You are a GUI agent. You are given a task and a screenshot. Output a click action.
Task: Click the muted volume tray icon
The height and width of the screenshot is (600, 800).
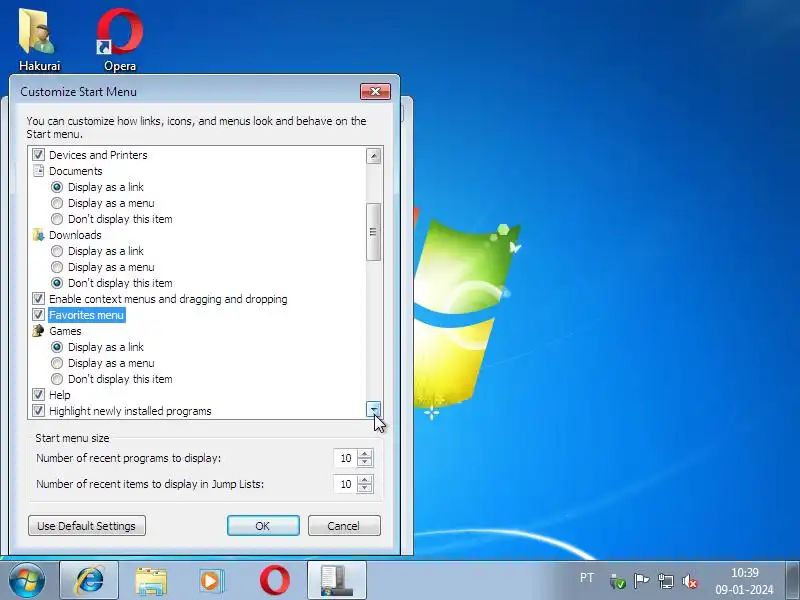point(690,581)
